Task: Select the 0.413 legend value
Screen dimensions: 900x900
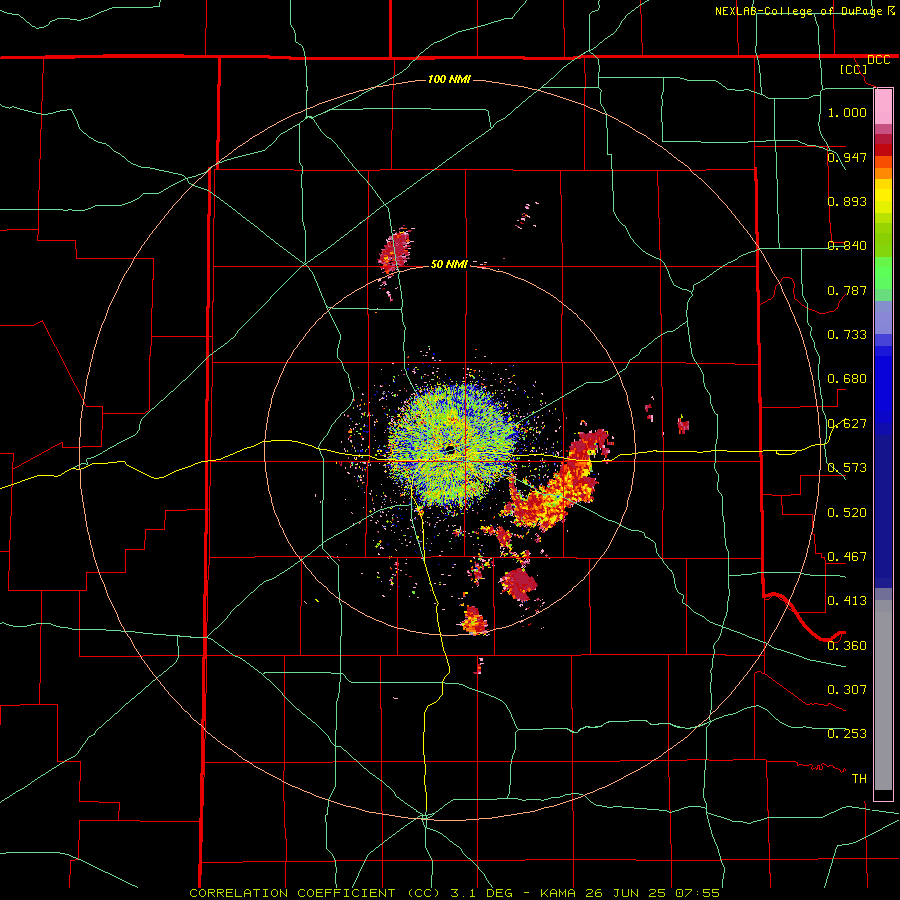Action: click(847, 600)
